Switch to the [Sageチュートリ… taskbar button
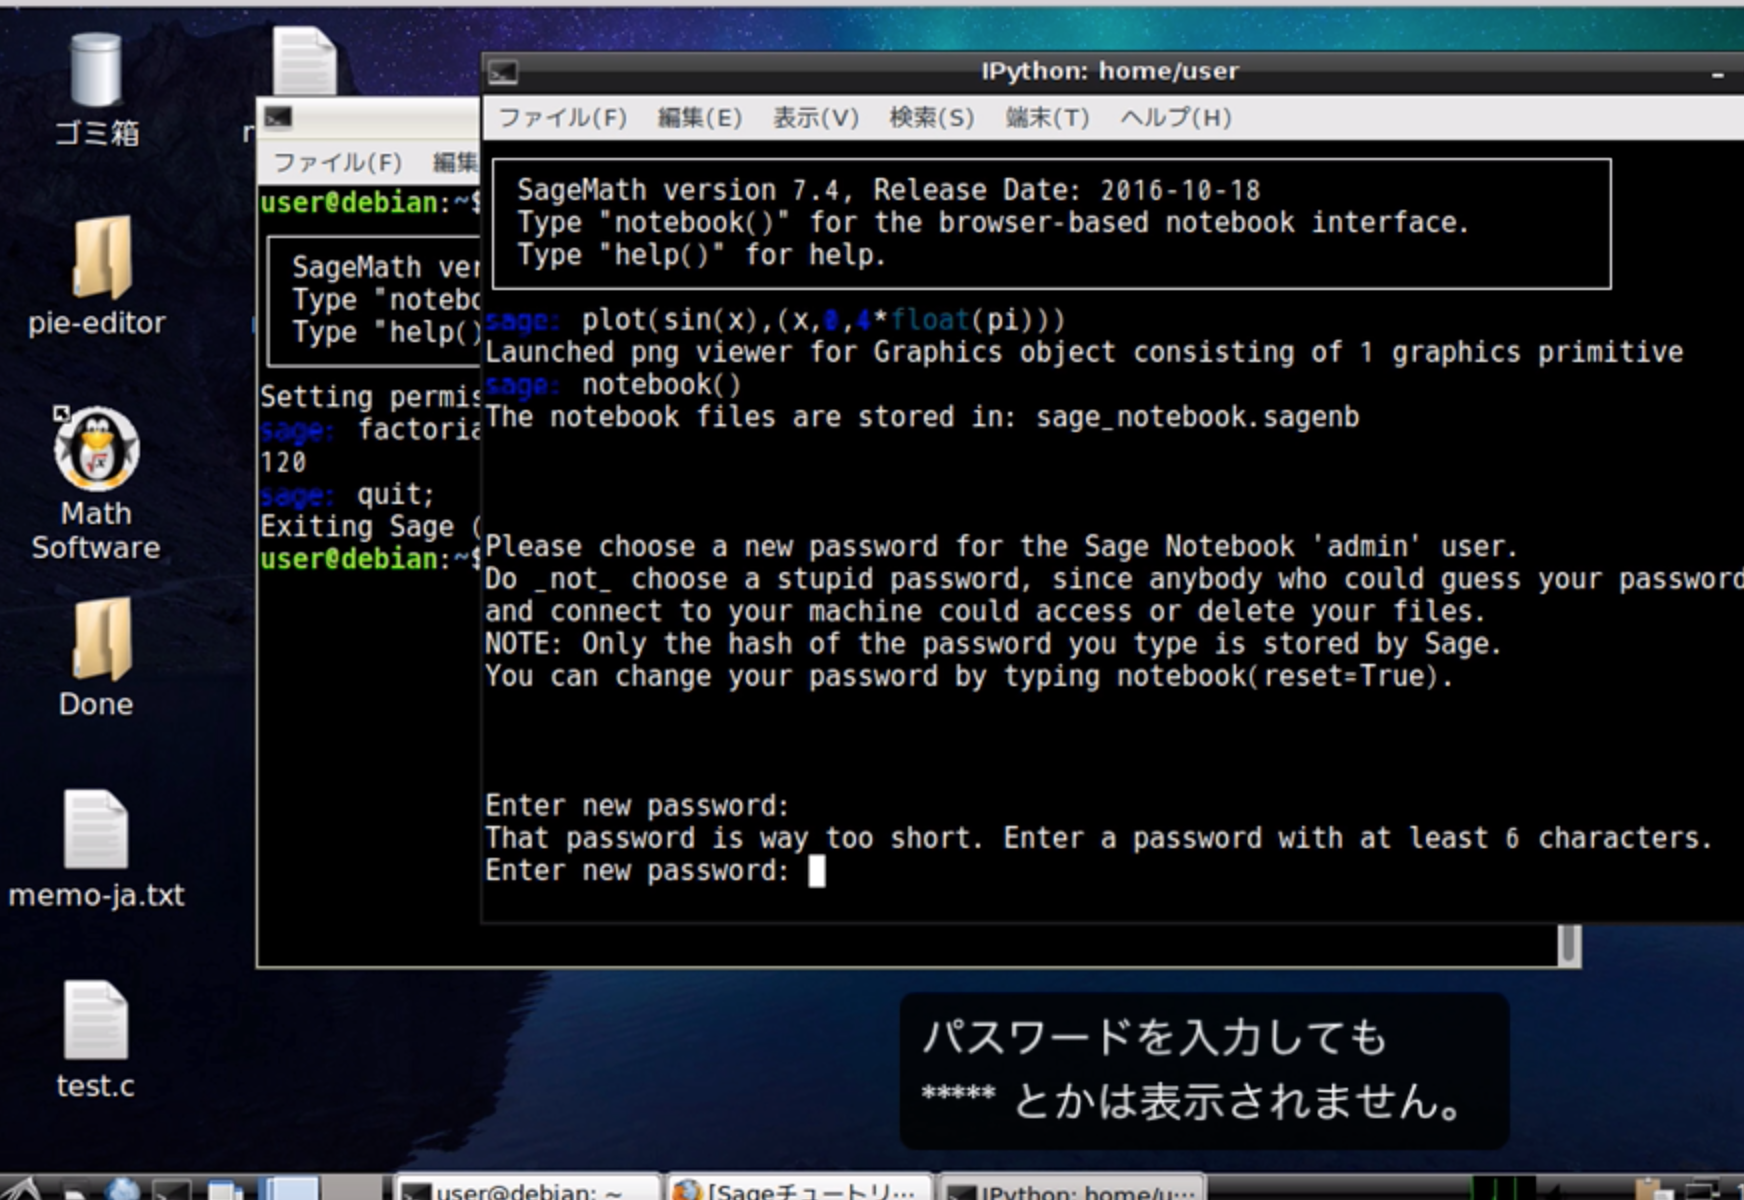 (798, 1188)
